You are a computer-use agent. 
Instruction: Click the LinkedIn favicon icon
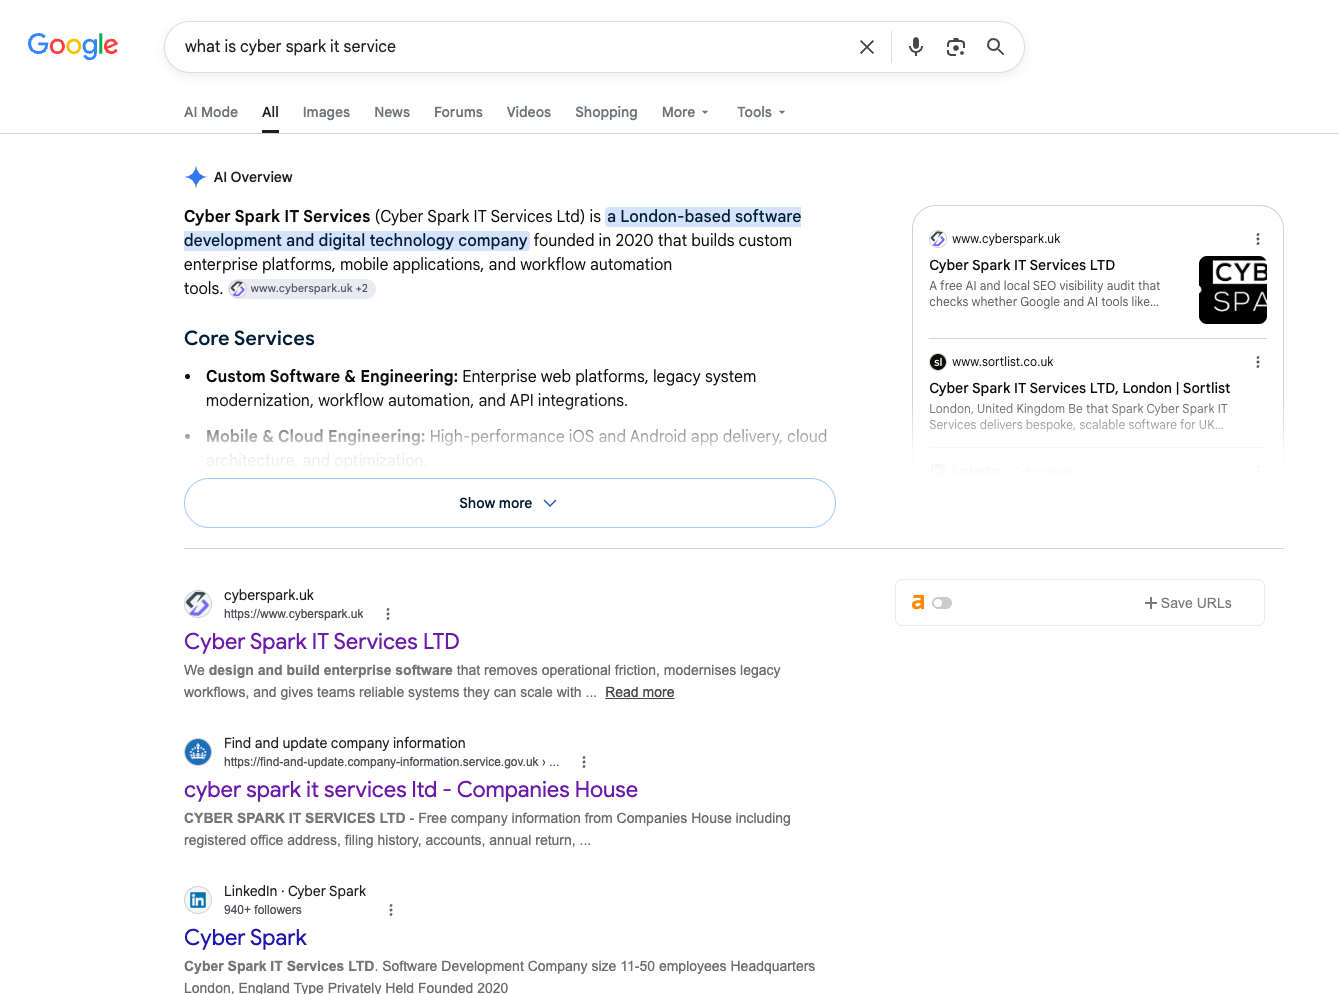click(198, 900)
